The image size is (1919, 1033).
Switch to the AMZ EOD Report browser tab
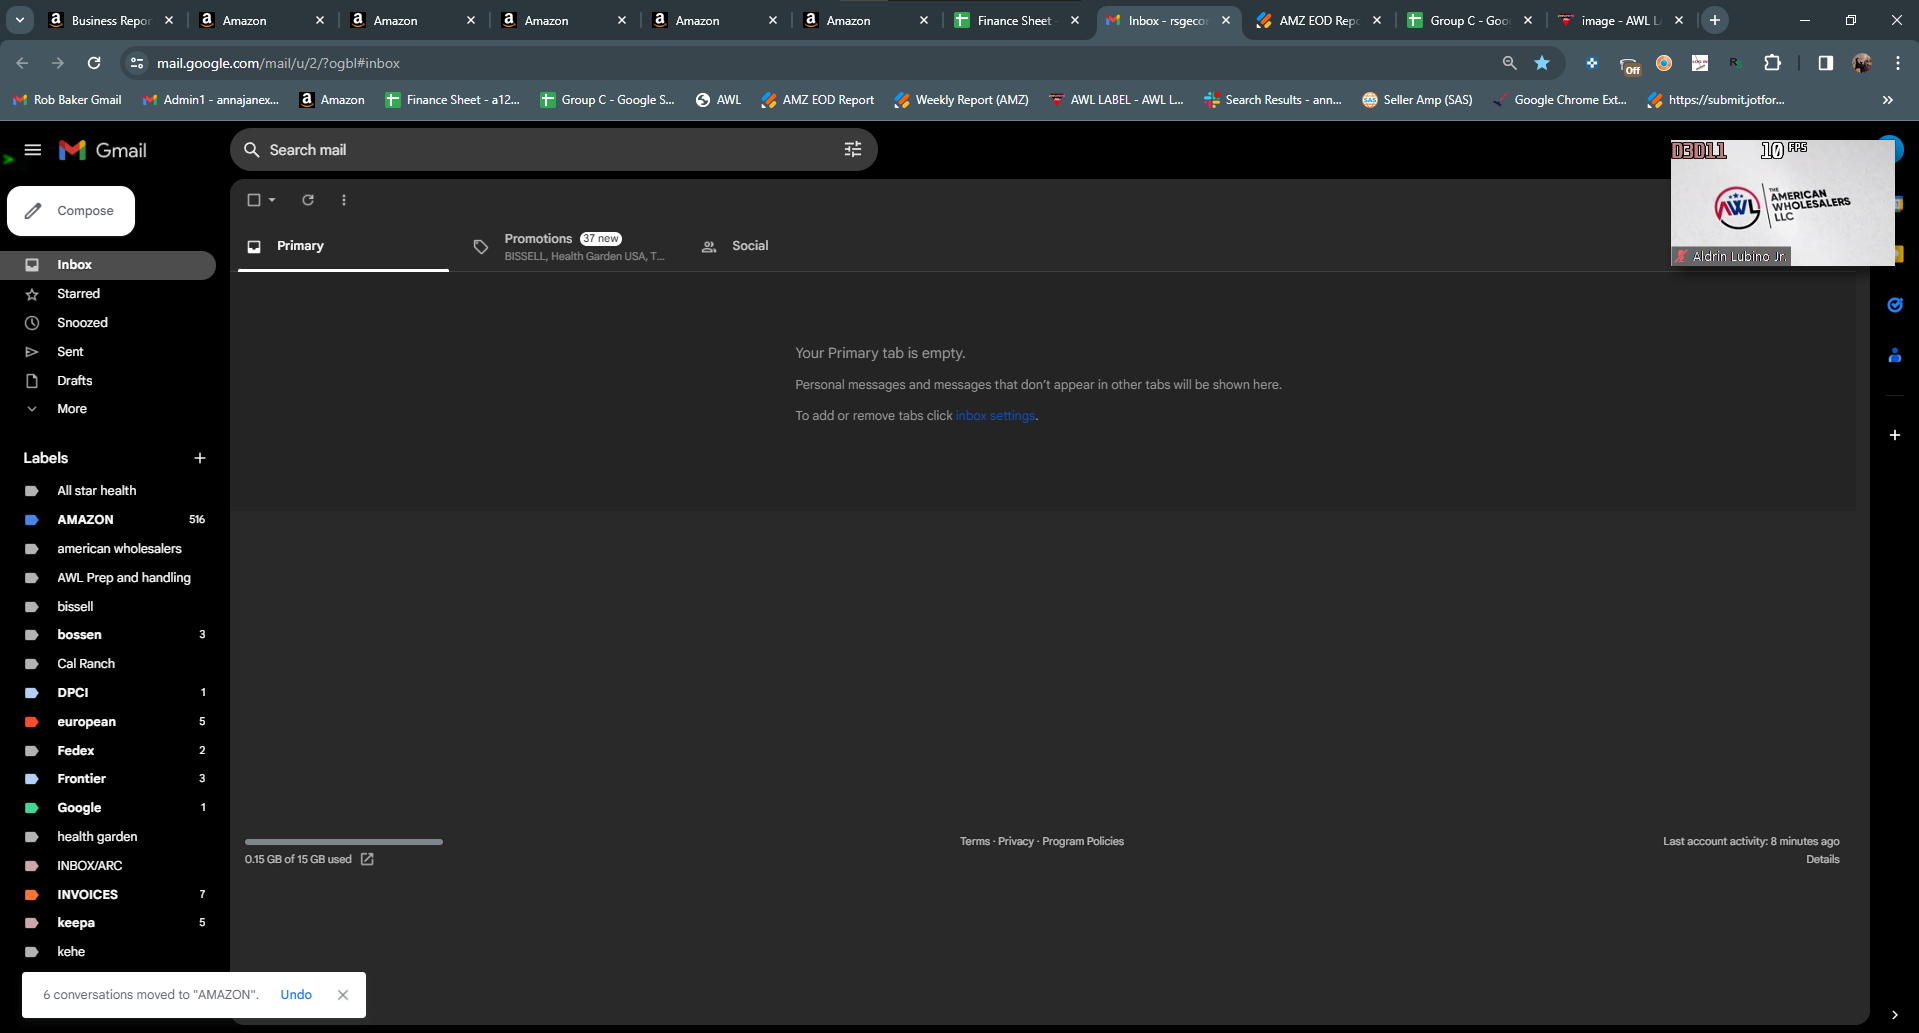coord(1319,20)
